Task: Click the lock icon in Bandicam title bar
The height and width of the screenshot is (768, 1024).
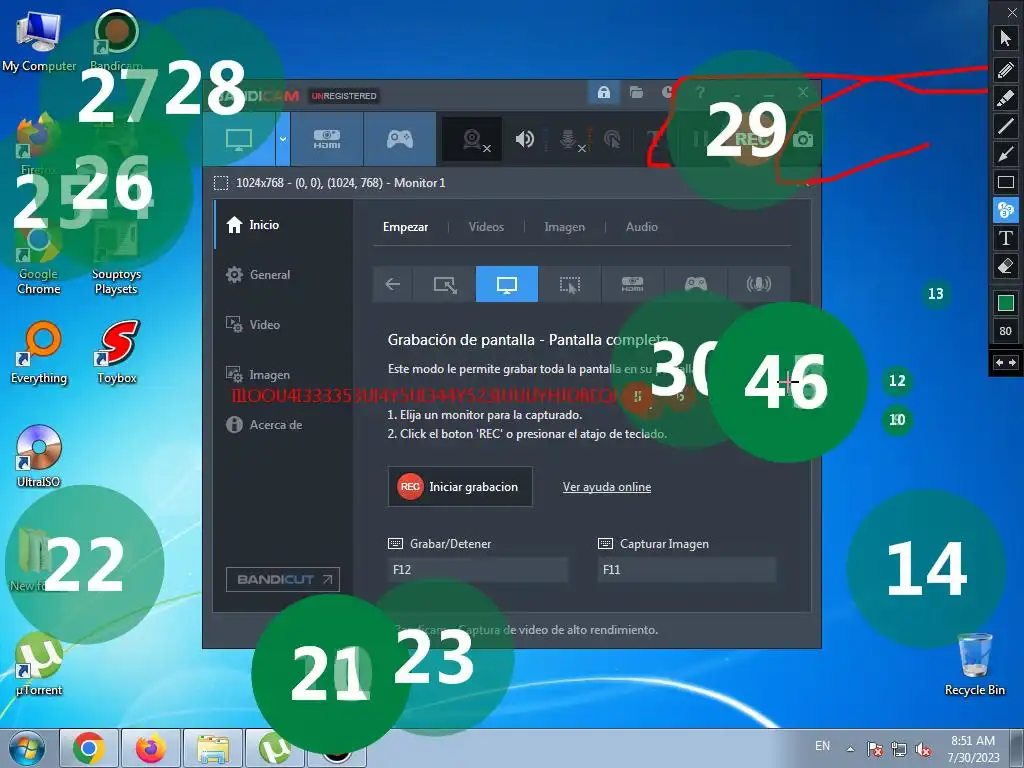Action: 603,92
